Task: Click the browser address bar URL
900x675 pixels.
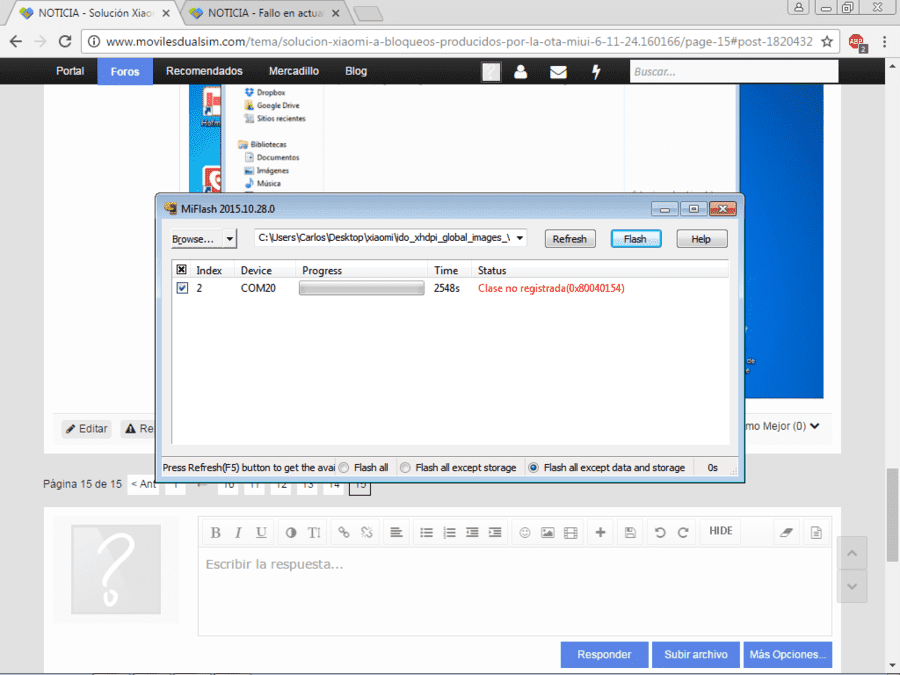Action: coord(459,41)
